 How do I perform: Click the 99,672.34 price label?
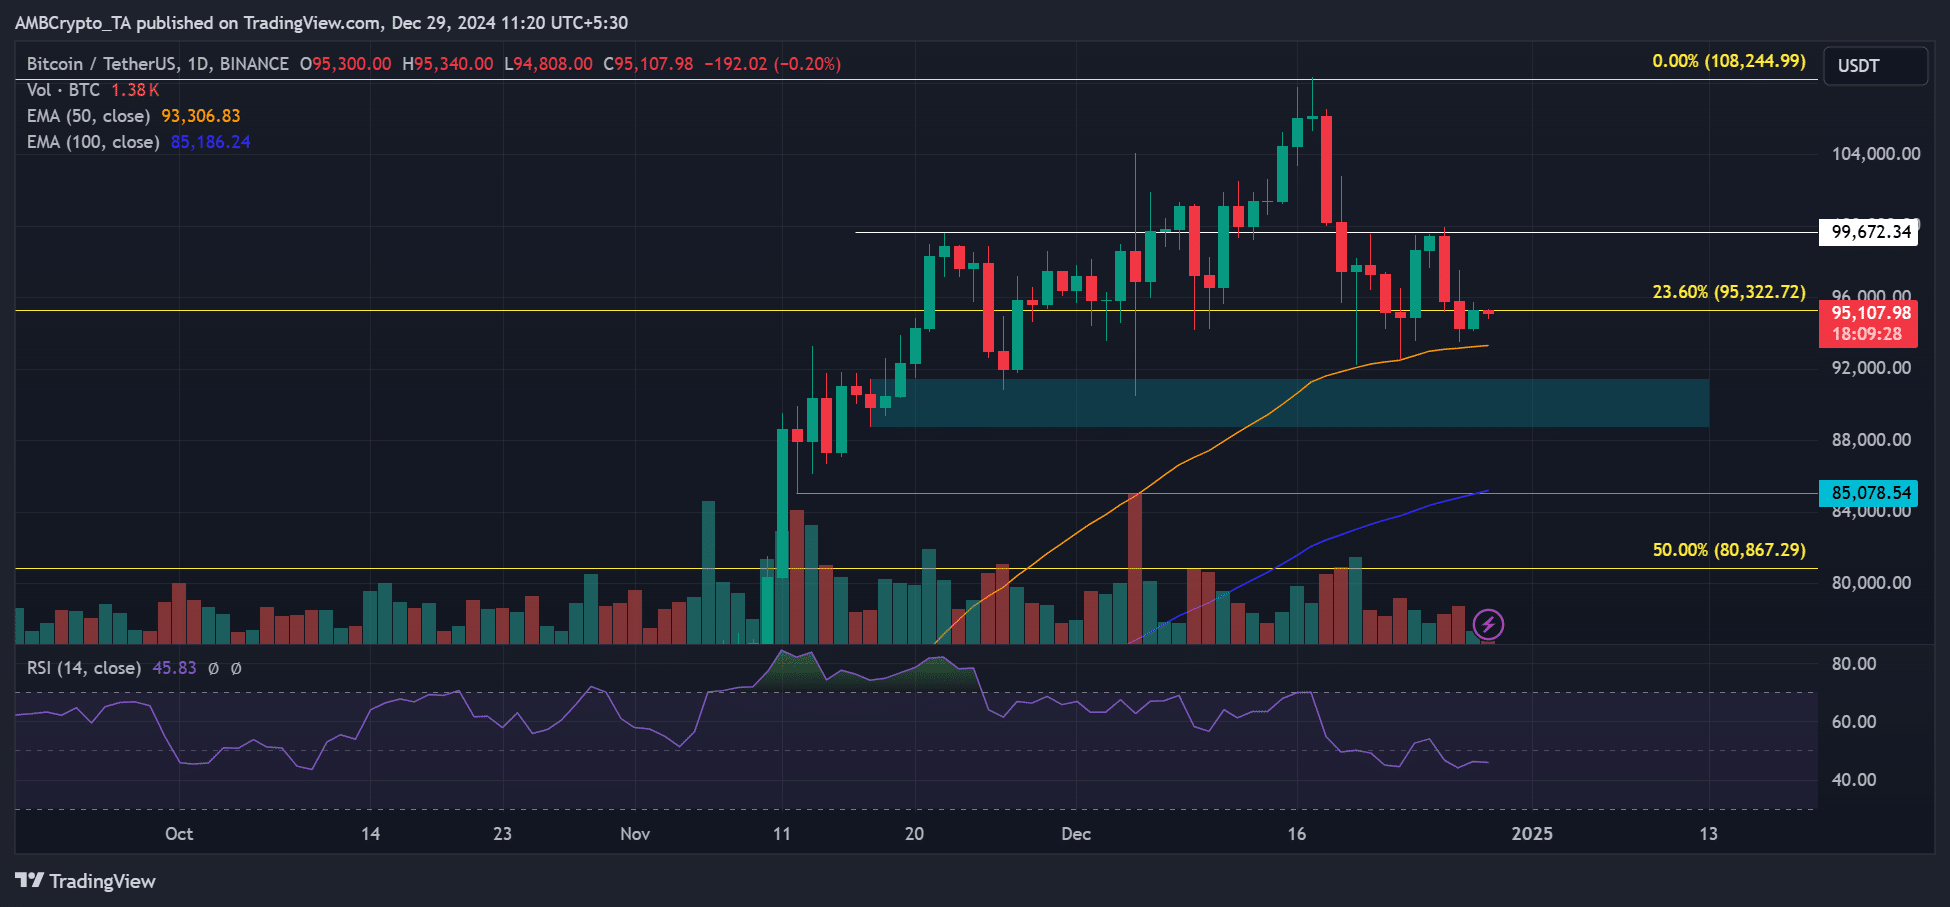[x=1868, y=232]
